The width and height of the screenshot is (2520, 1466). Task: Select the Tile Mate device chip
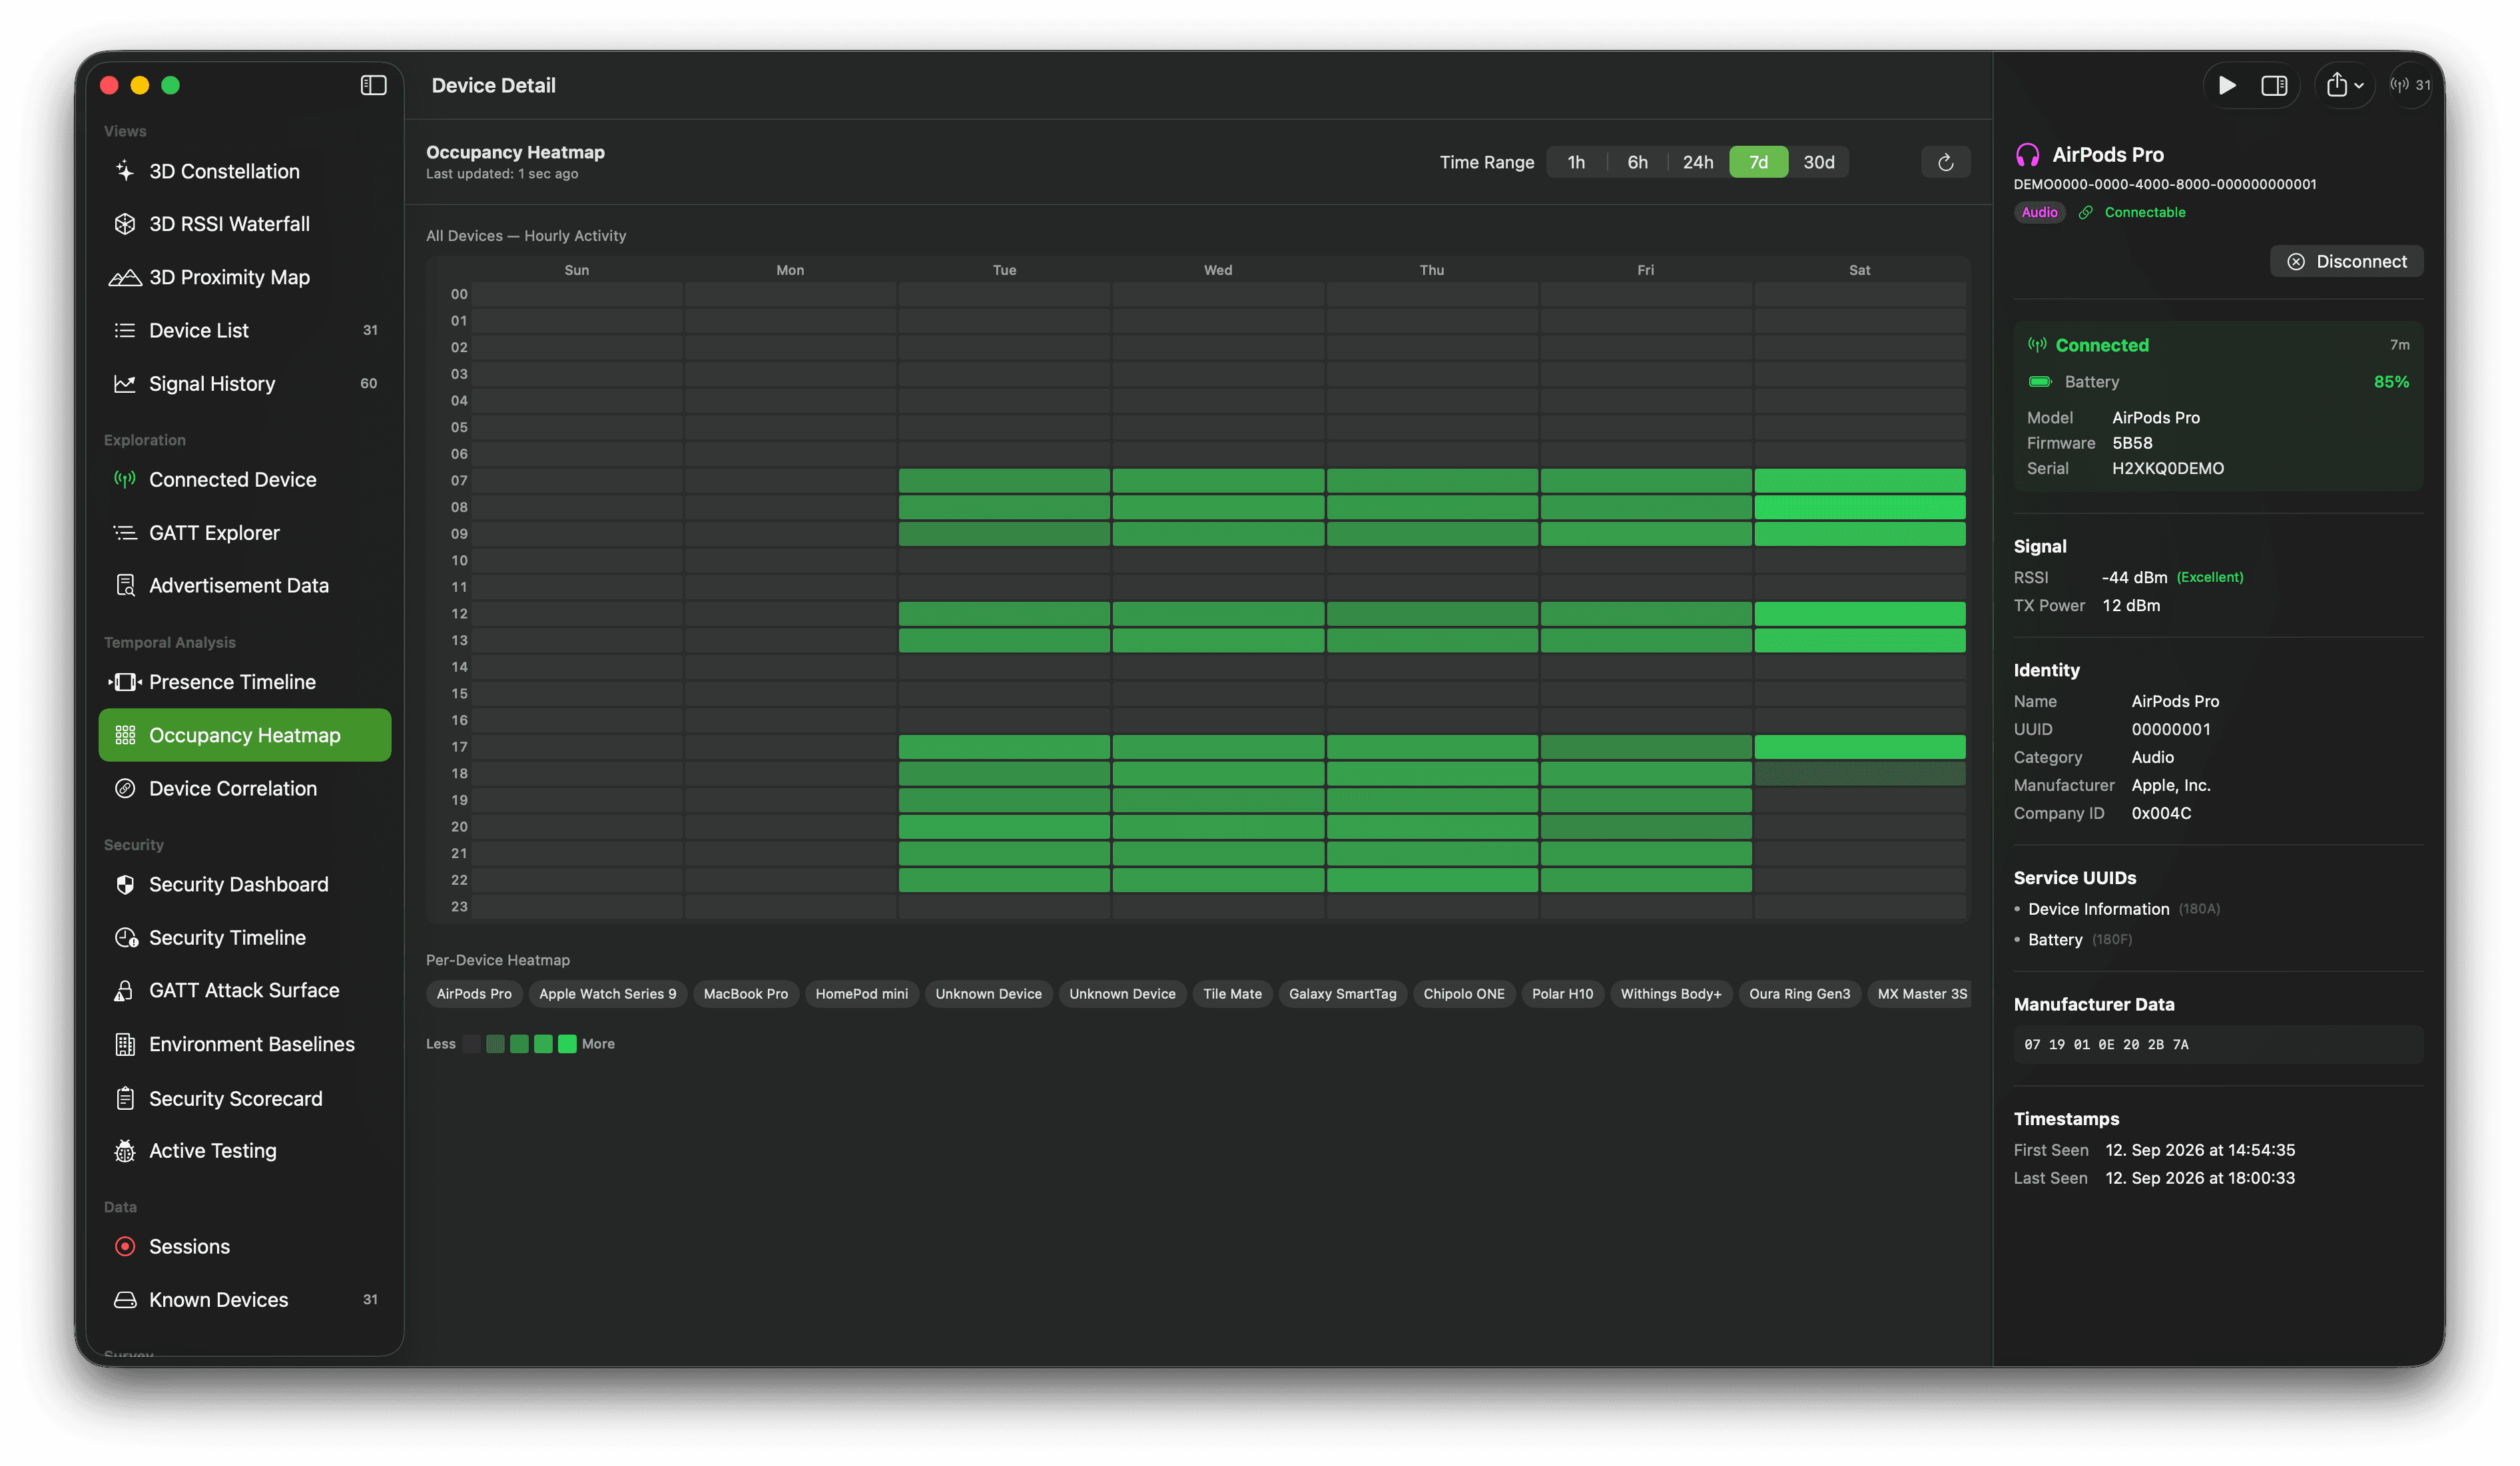tap(1232, 993)
